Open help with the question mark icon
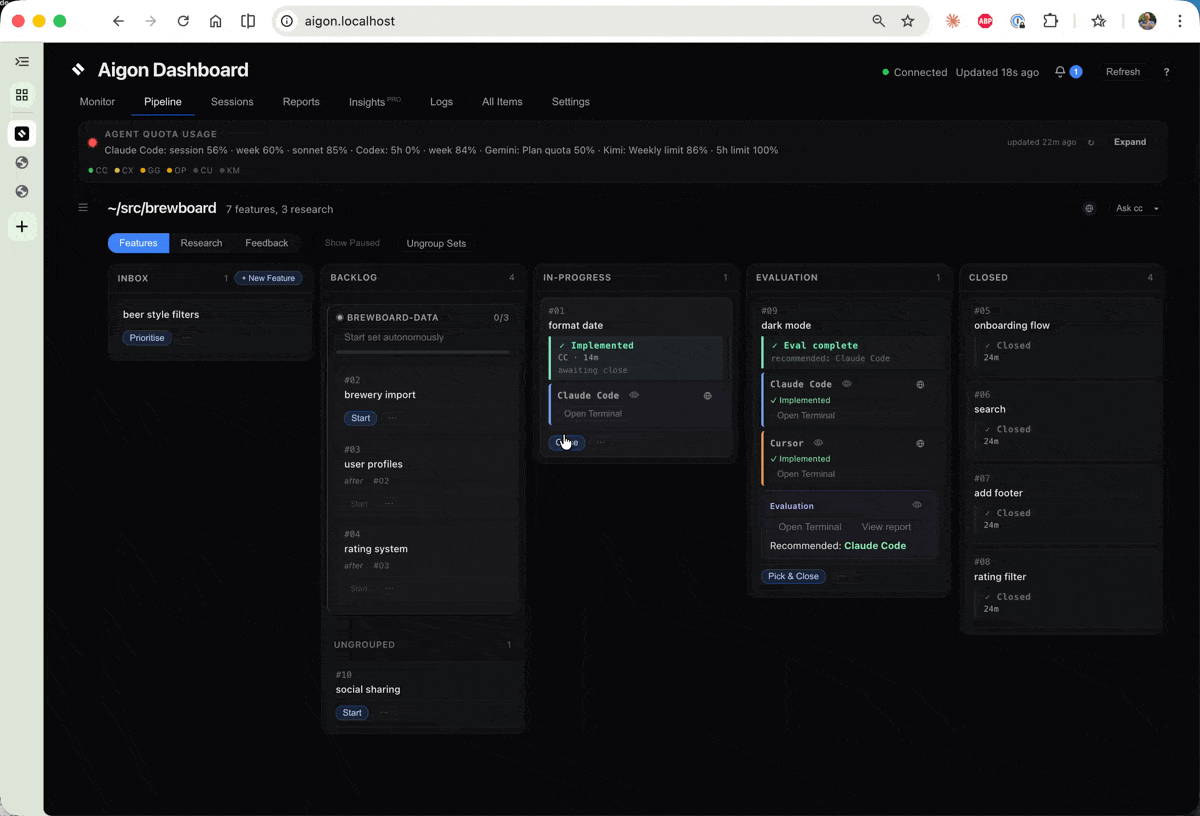 (x=1166, y=72)
